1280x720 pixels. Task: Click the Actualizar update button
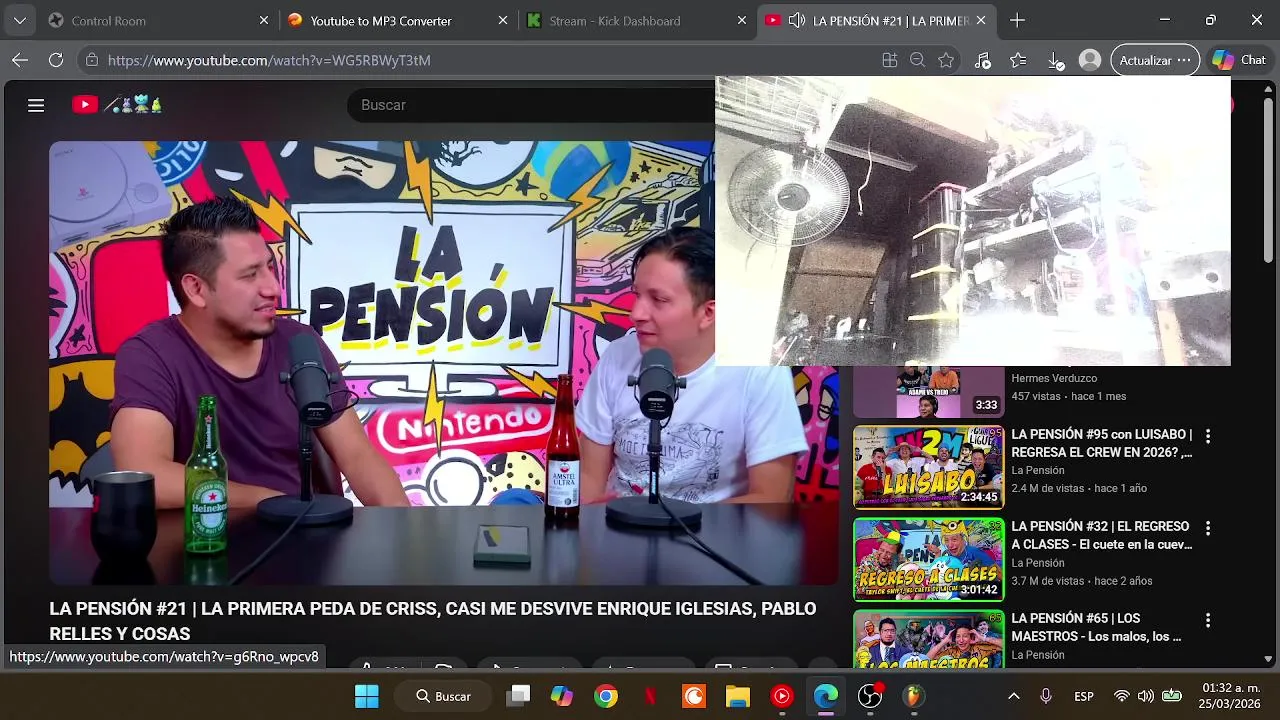click(1155, 60)
